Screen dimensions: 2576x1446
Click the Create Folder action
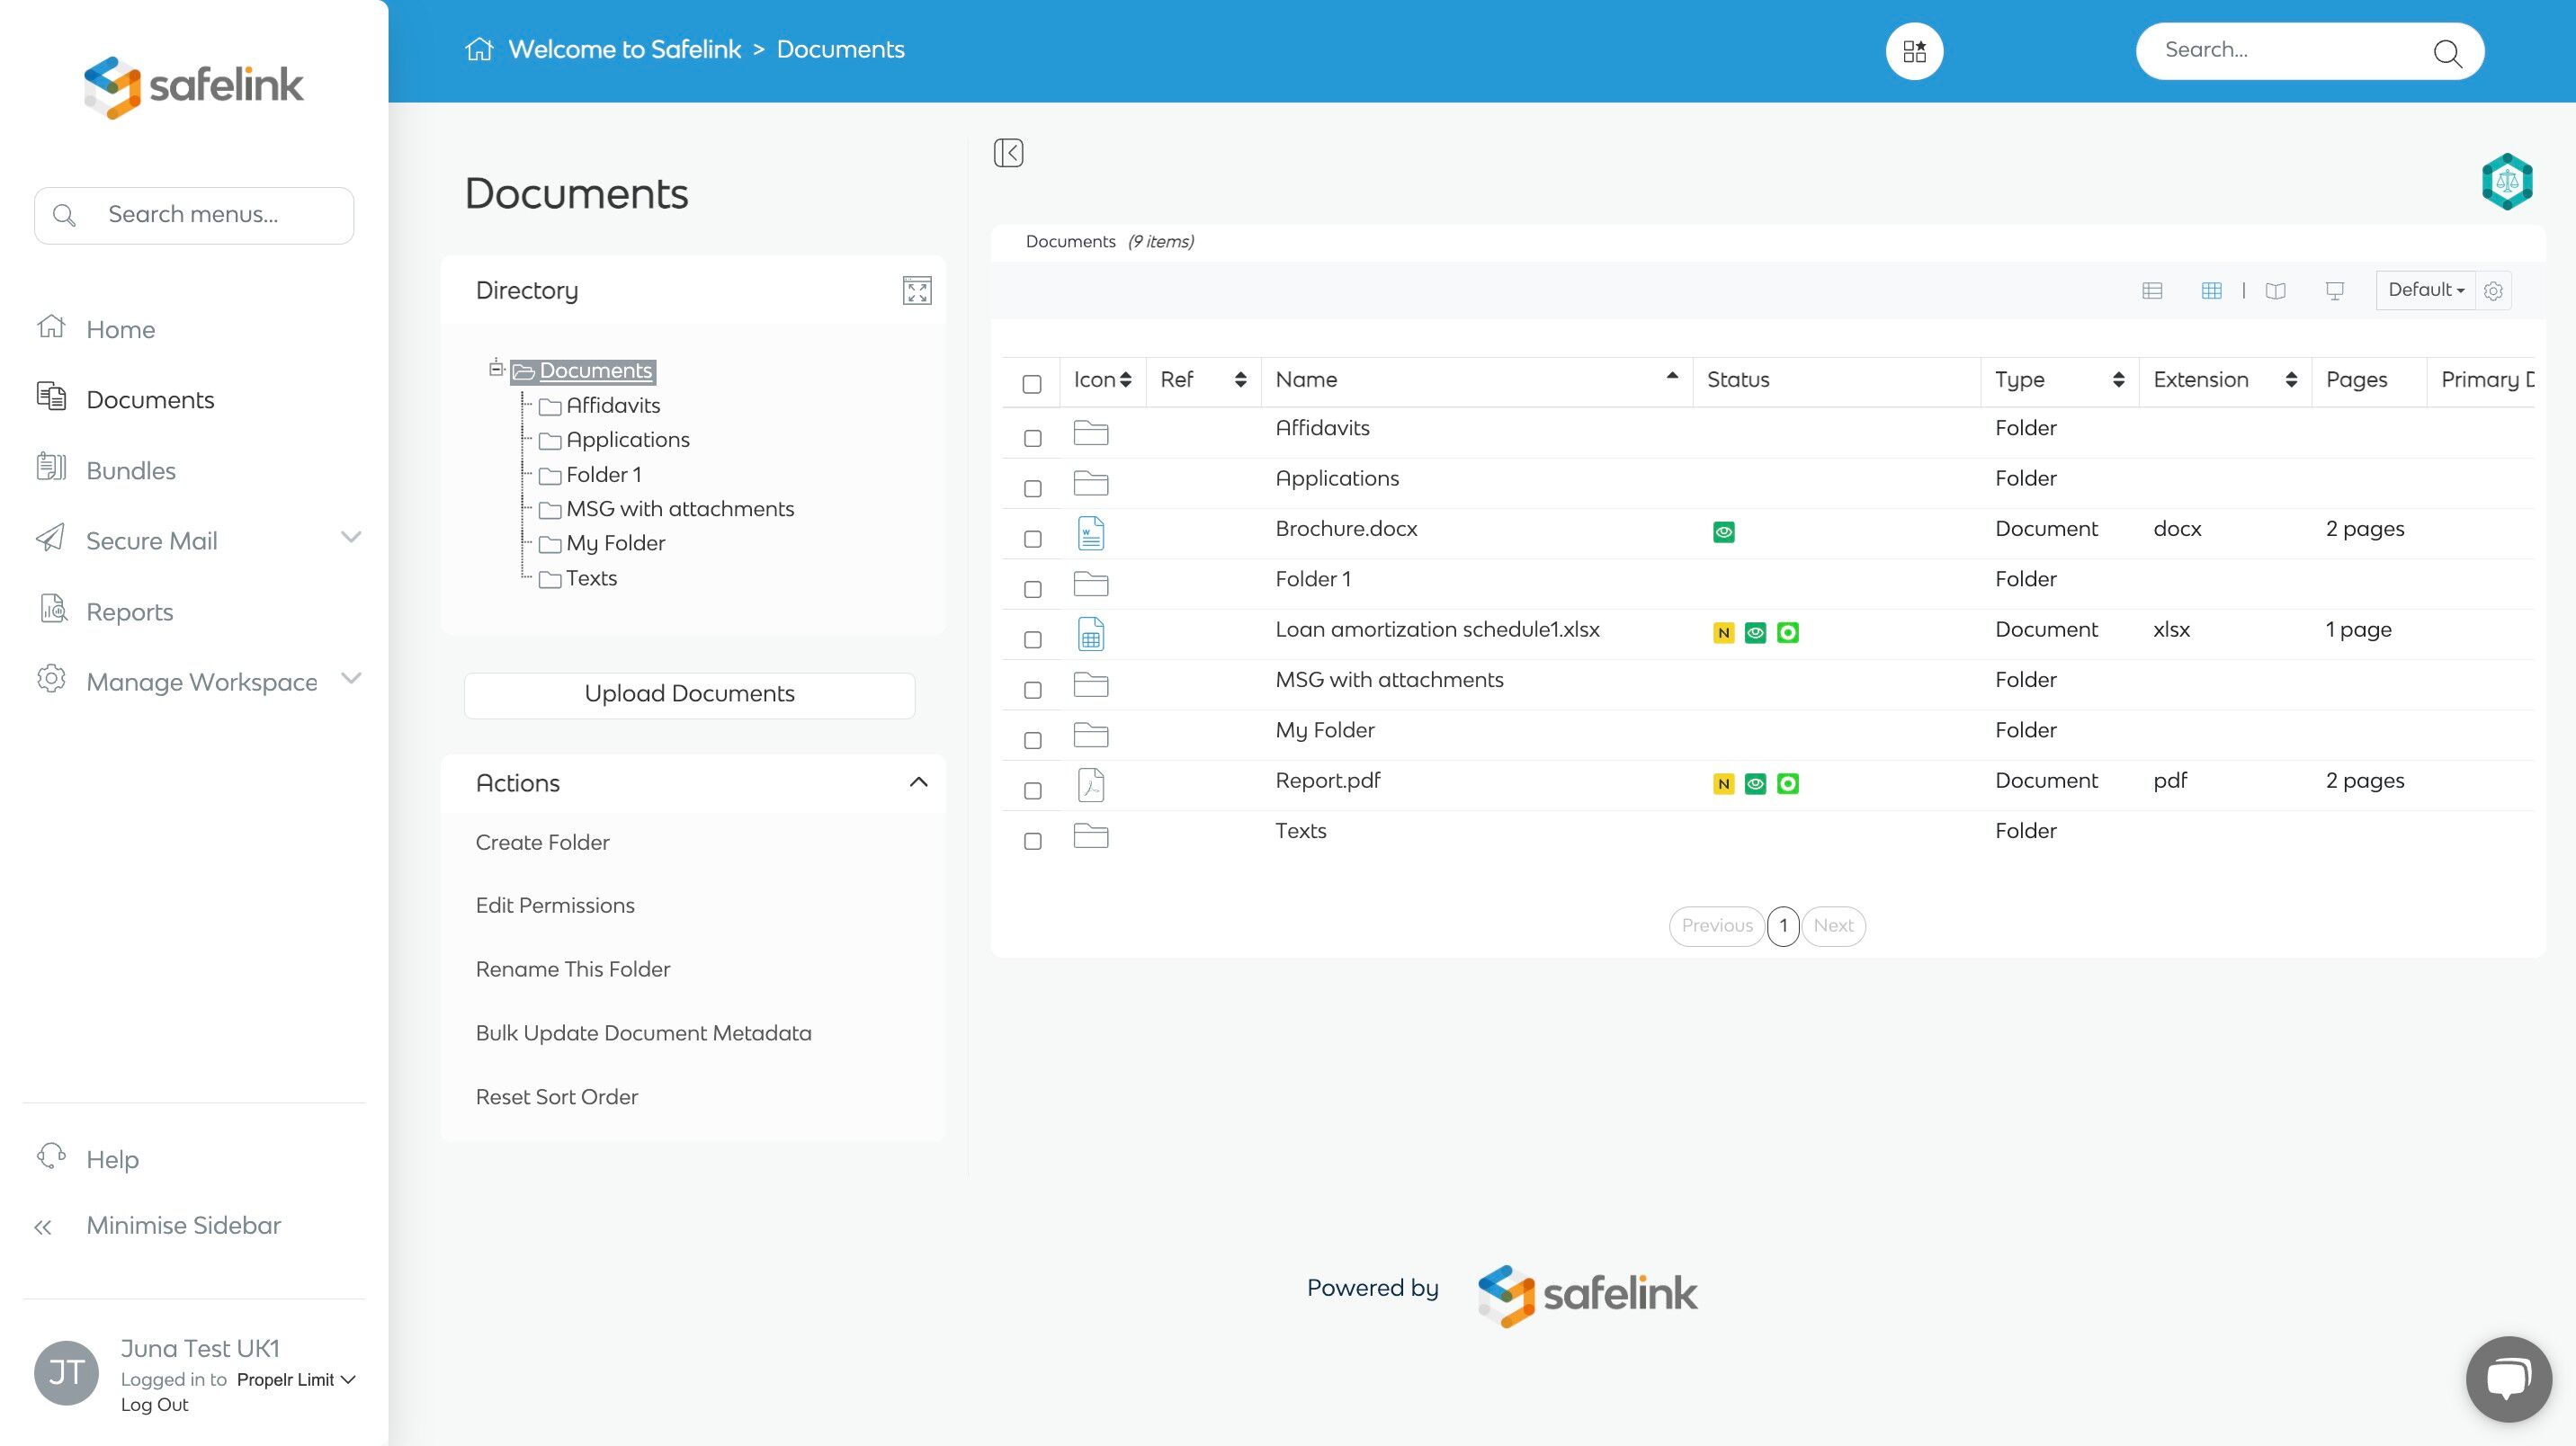(x=542, y=842)
